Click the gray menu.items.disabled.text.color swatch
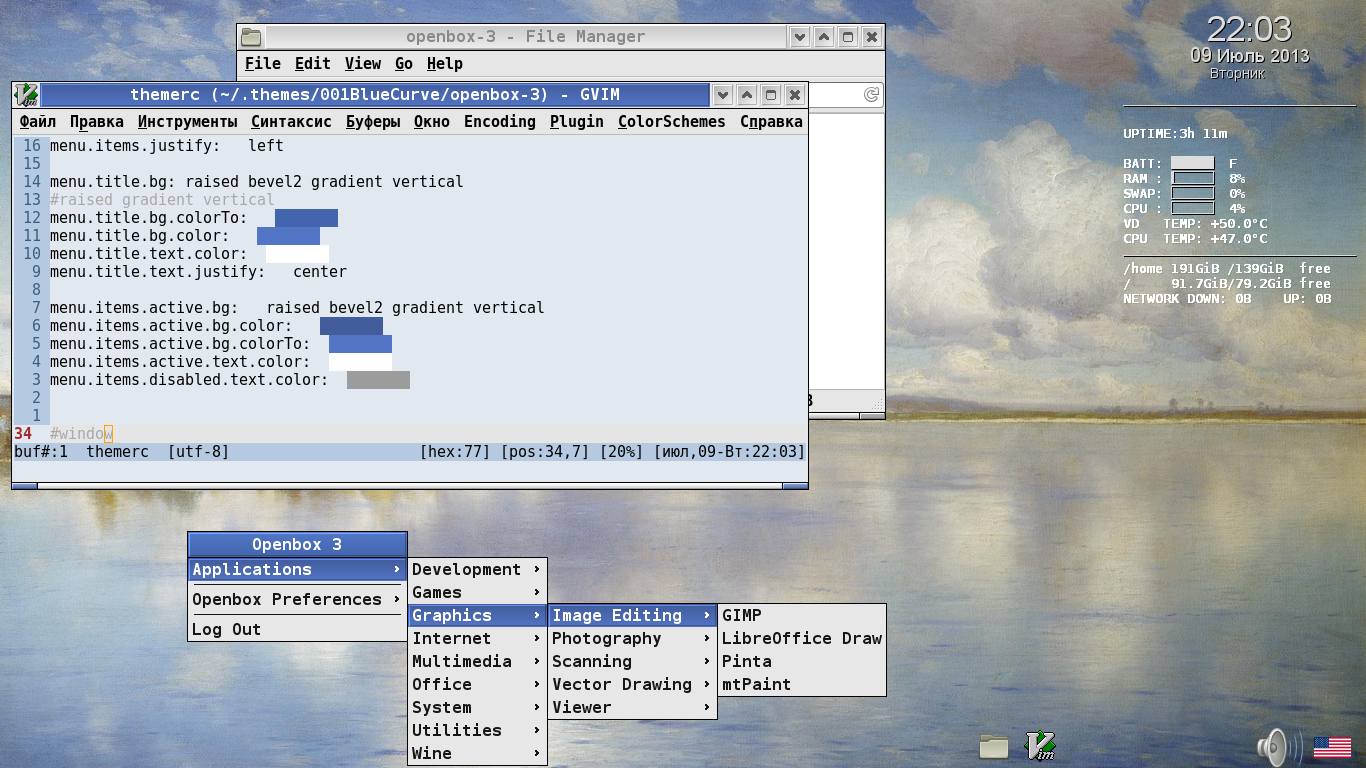 point(378,380)
